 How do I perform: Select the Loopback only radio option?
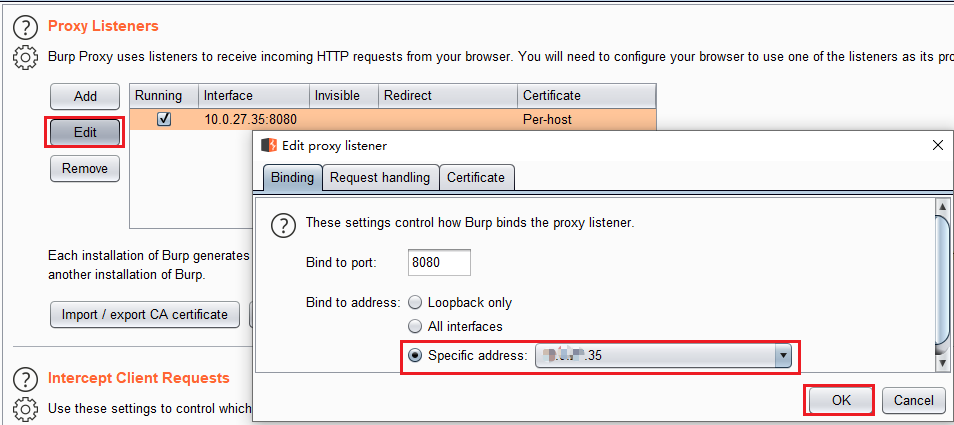pyautogui.click(x=415, y=302)
